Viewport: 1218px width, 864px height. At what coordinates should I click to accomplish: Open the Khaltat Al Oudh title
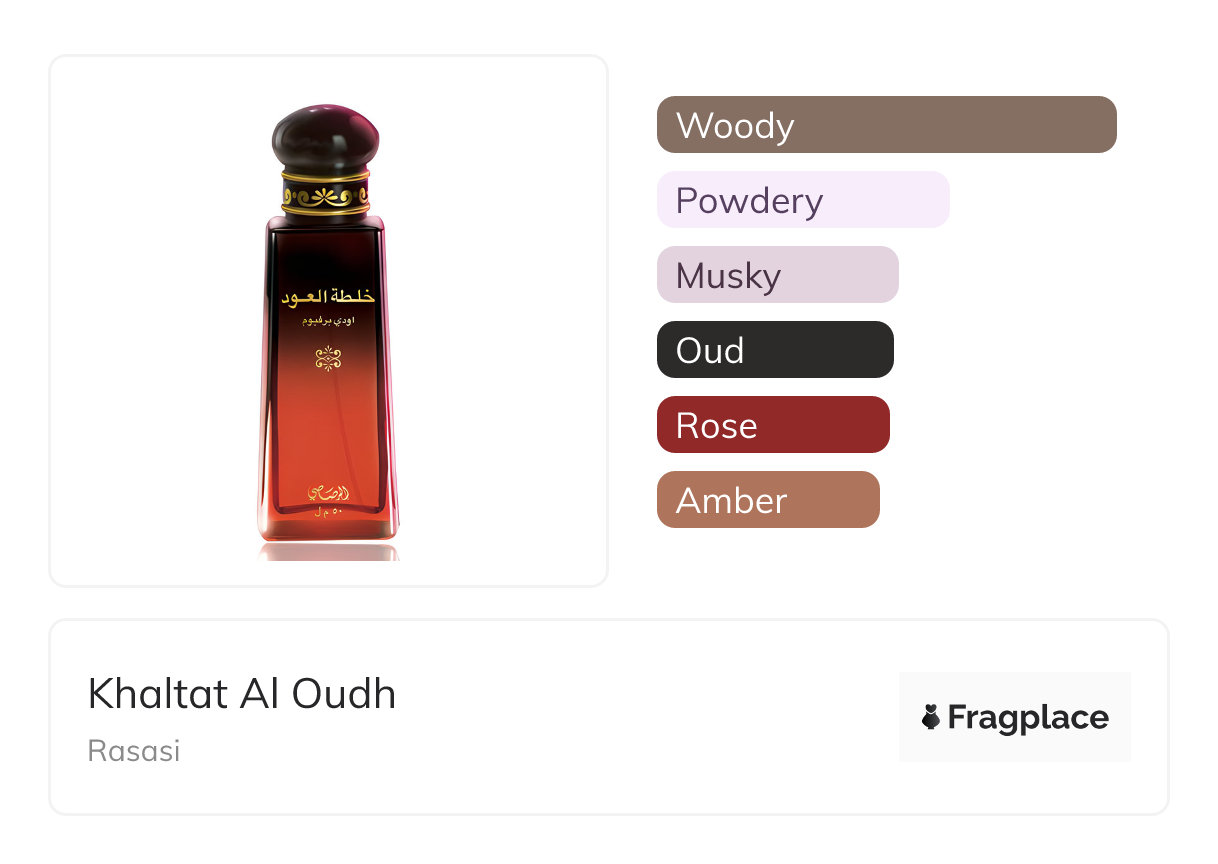coord(242,694)
